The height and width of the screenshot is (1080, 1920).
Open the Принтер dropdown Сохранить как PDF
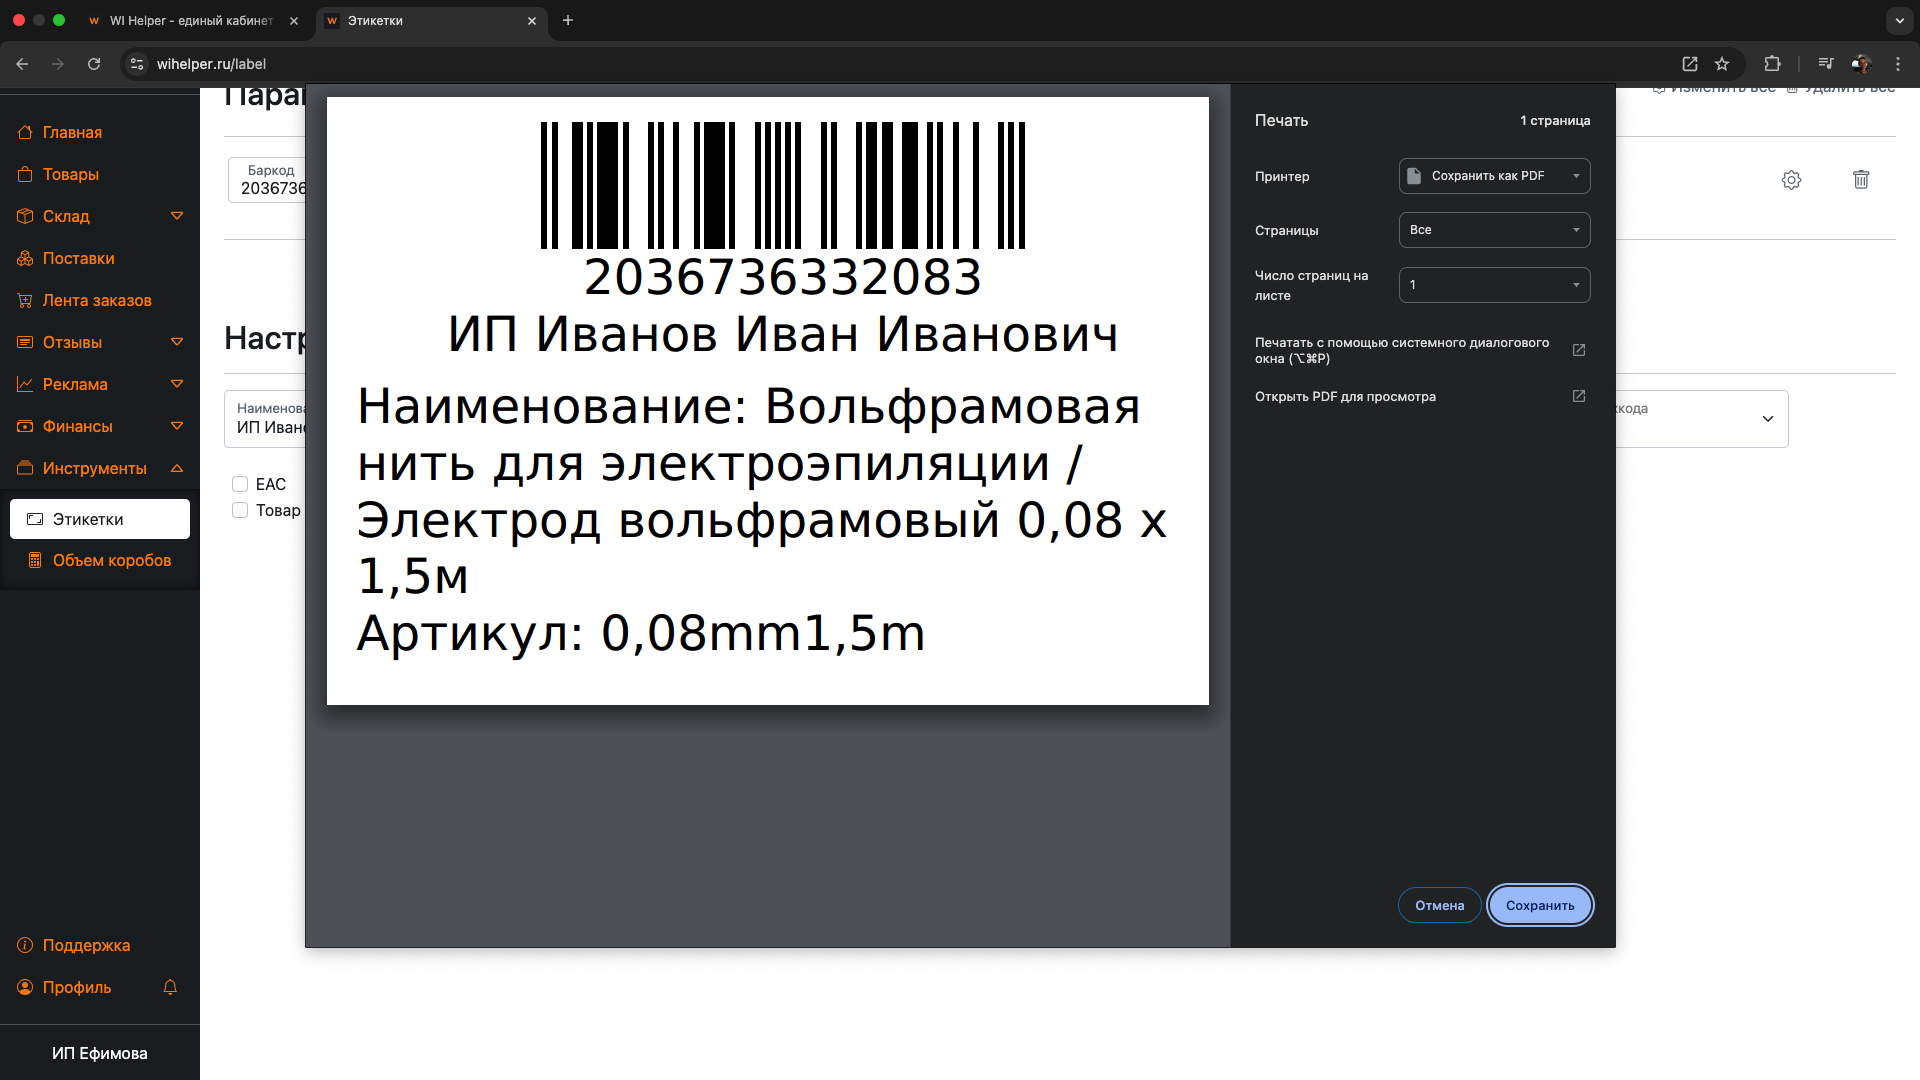pyautogui.click(x=1494, y=176)
